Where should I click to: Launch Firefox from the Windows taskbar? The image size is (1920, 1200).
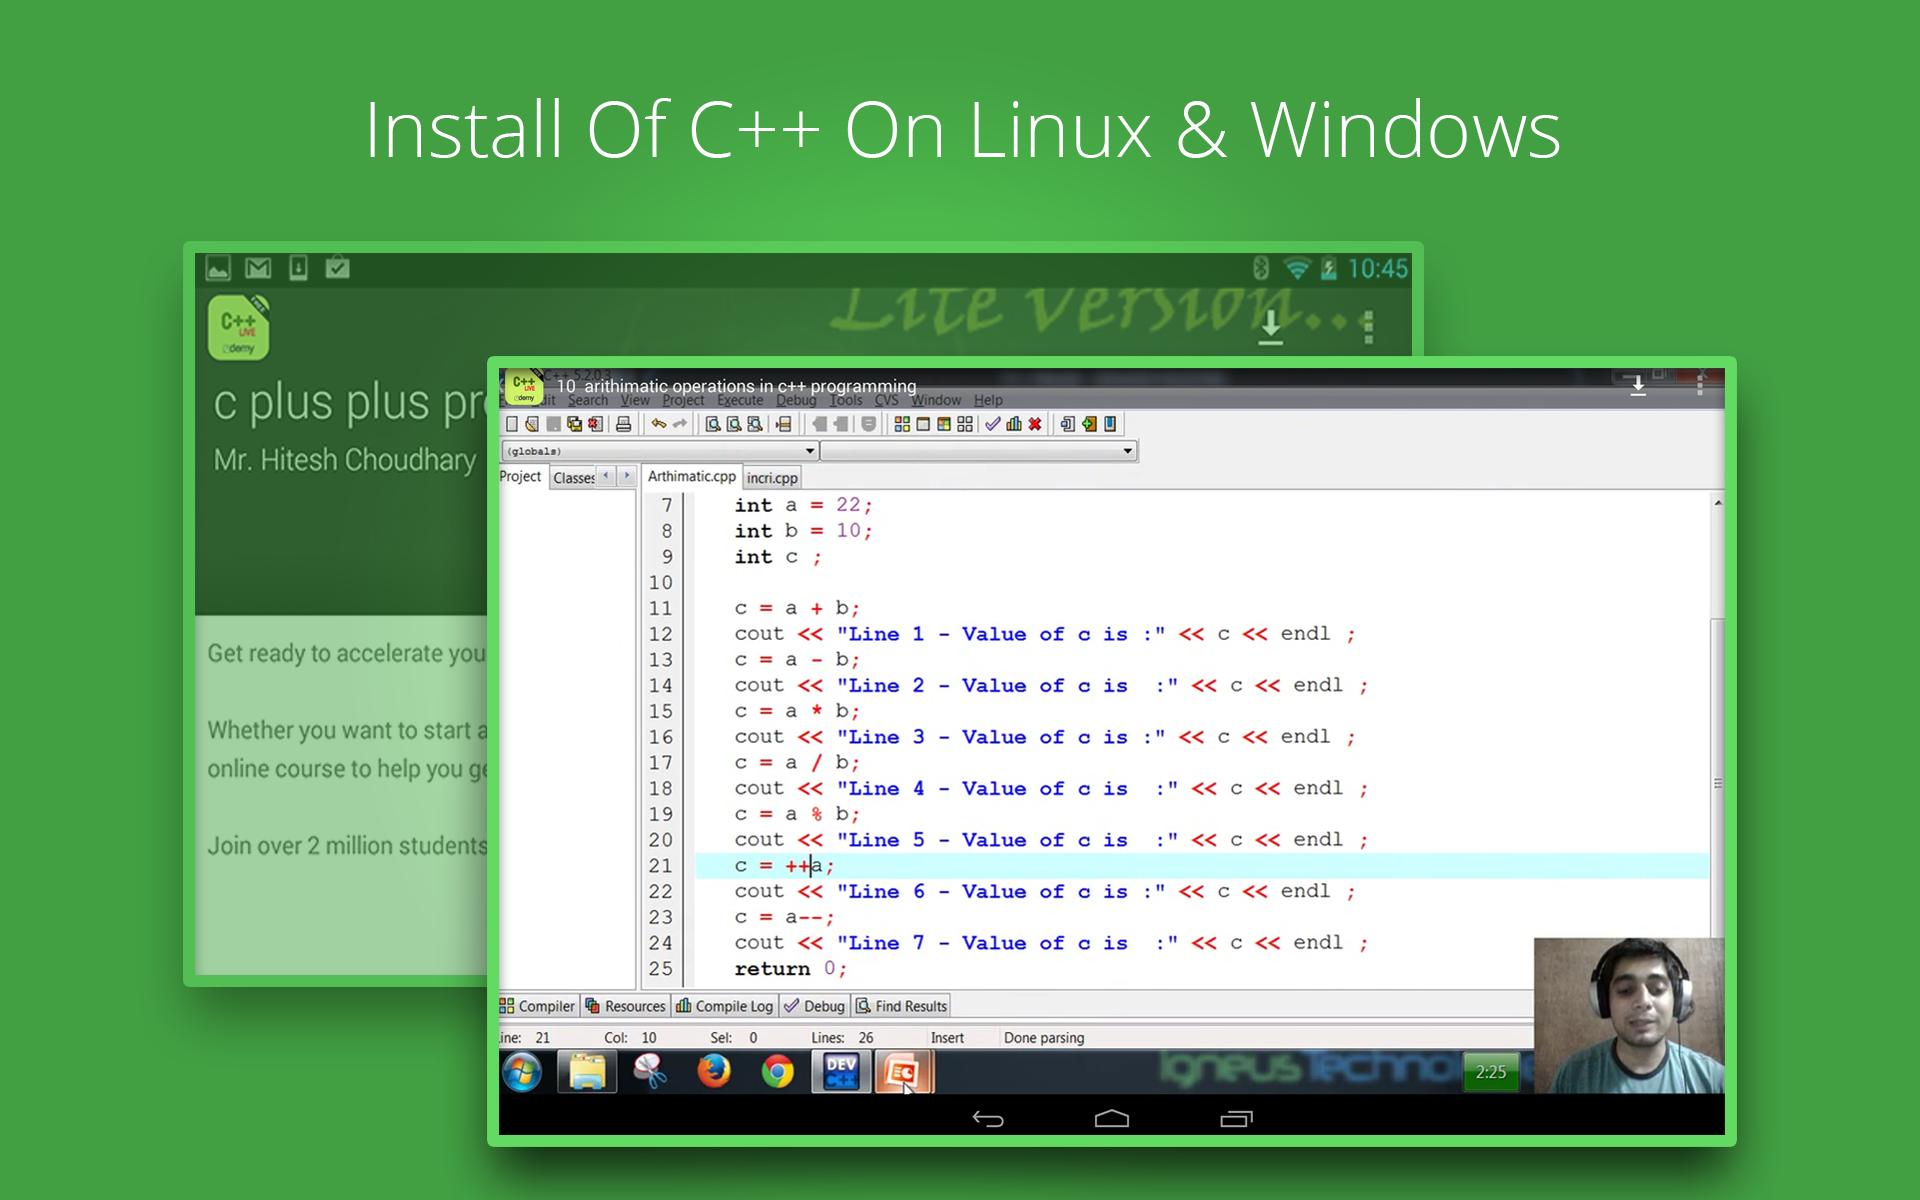click(x=714, y=1072)
